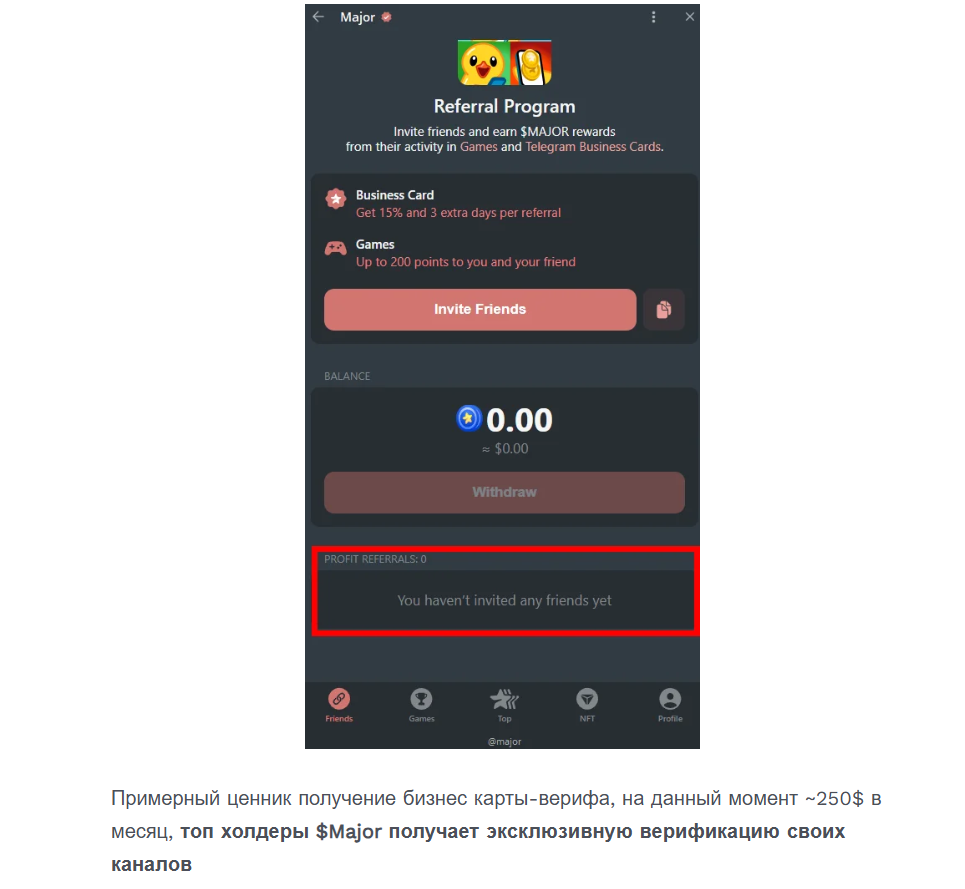The image size is (965, 889).
Task: Close the Major mini app
Action: coord(690,17)
